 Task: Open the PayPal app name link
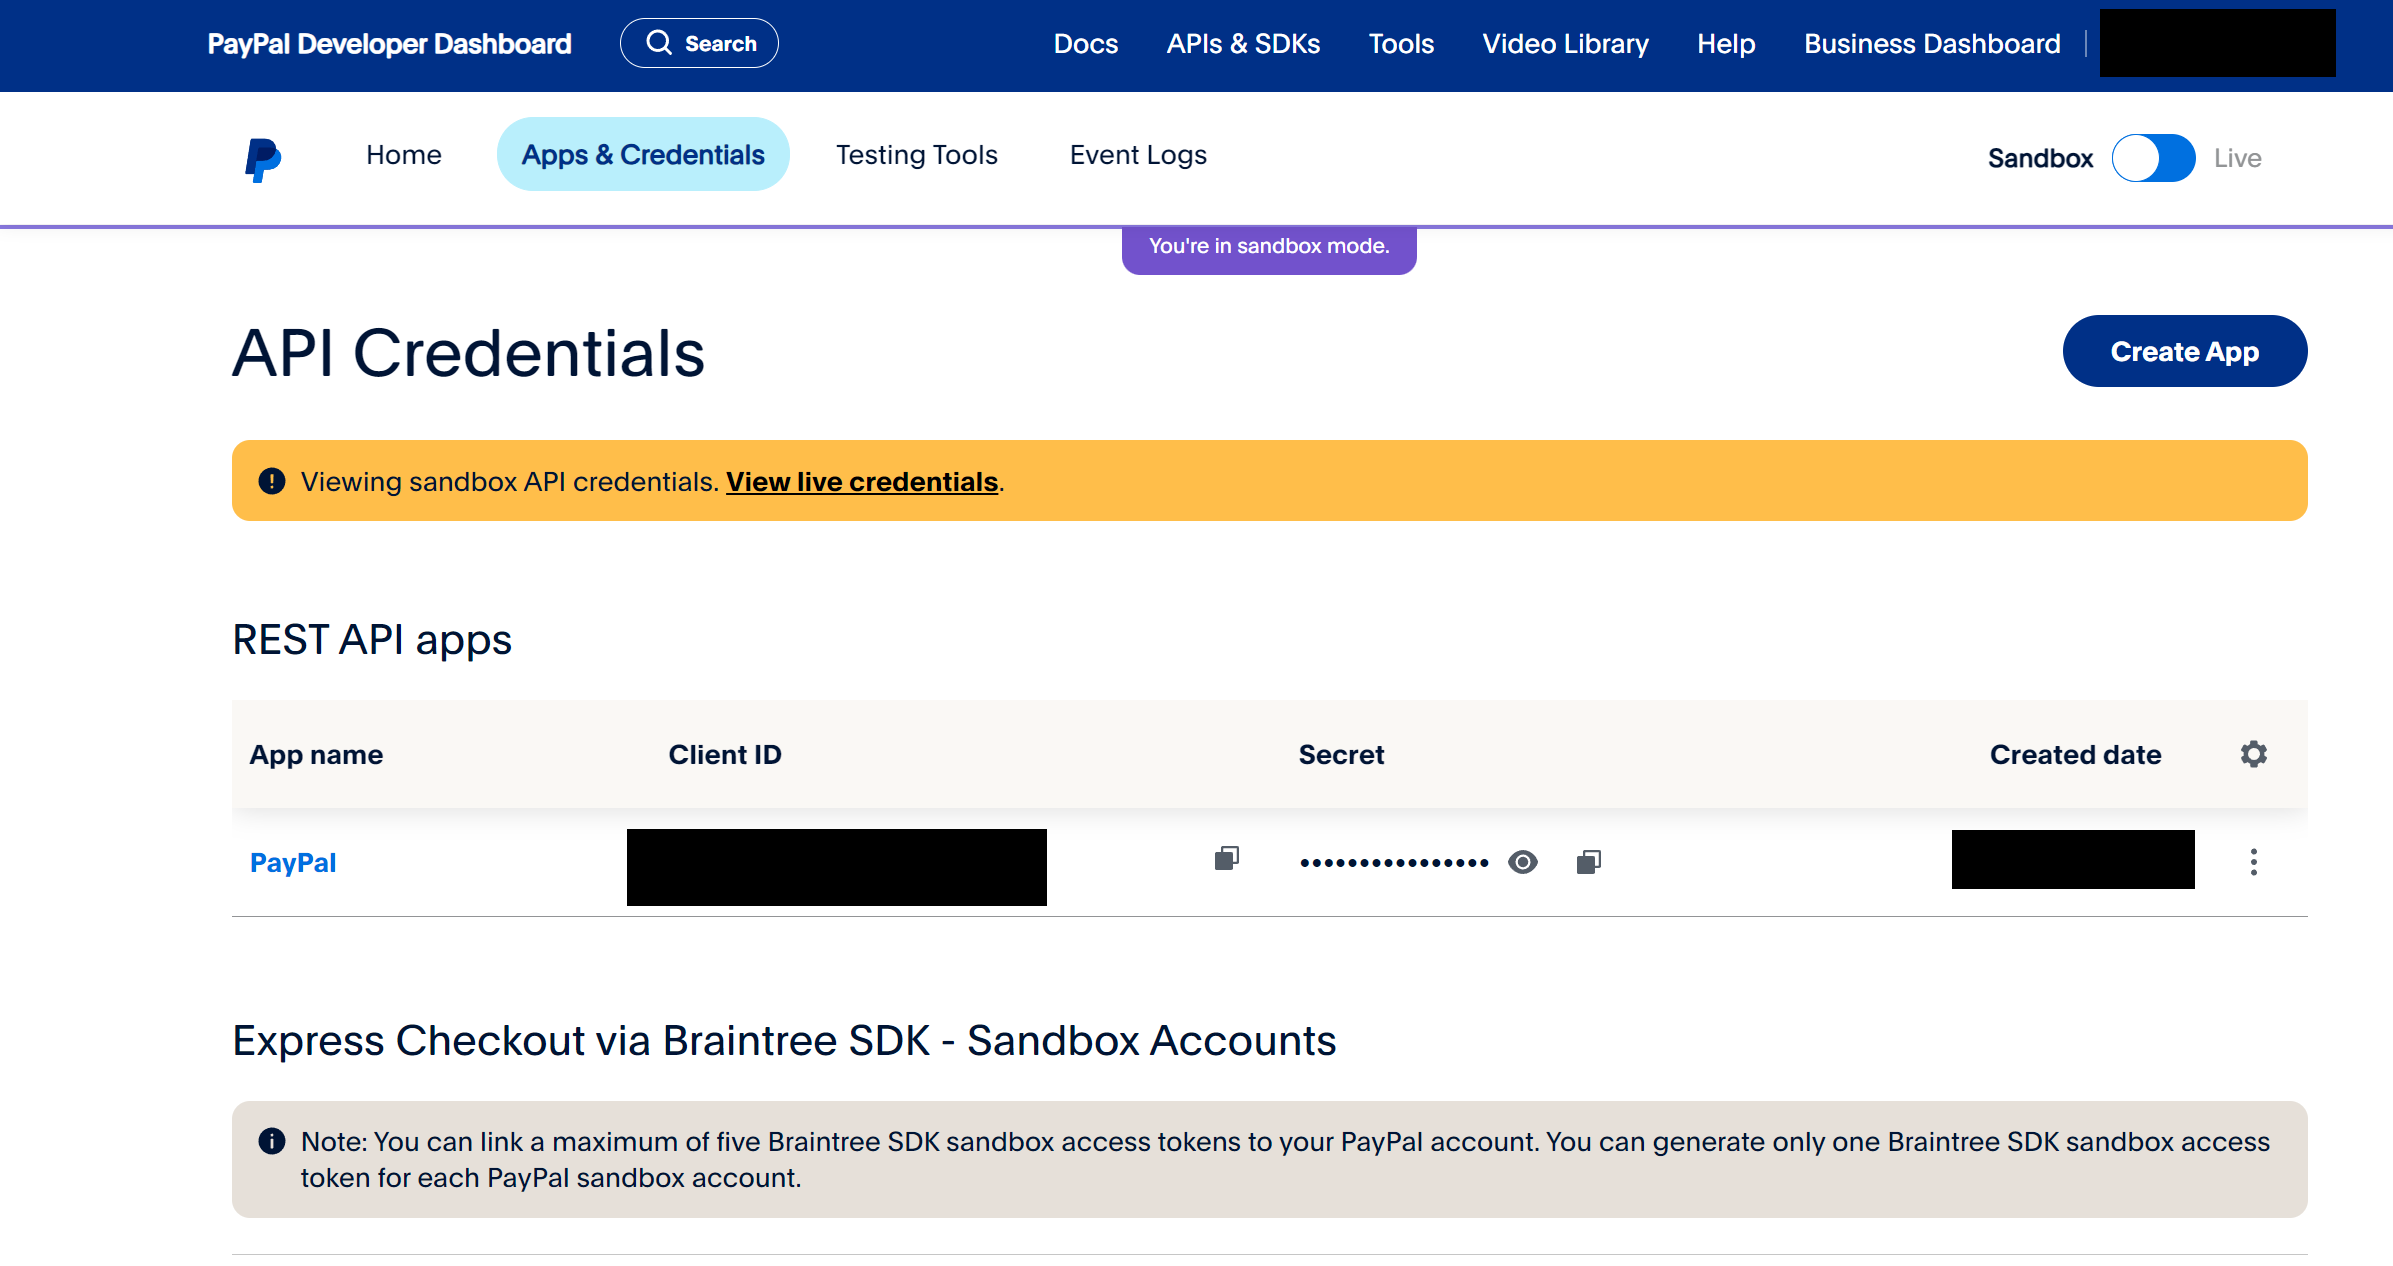293,863
